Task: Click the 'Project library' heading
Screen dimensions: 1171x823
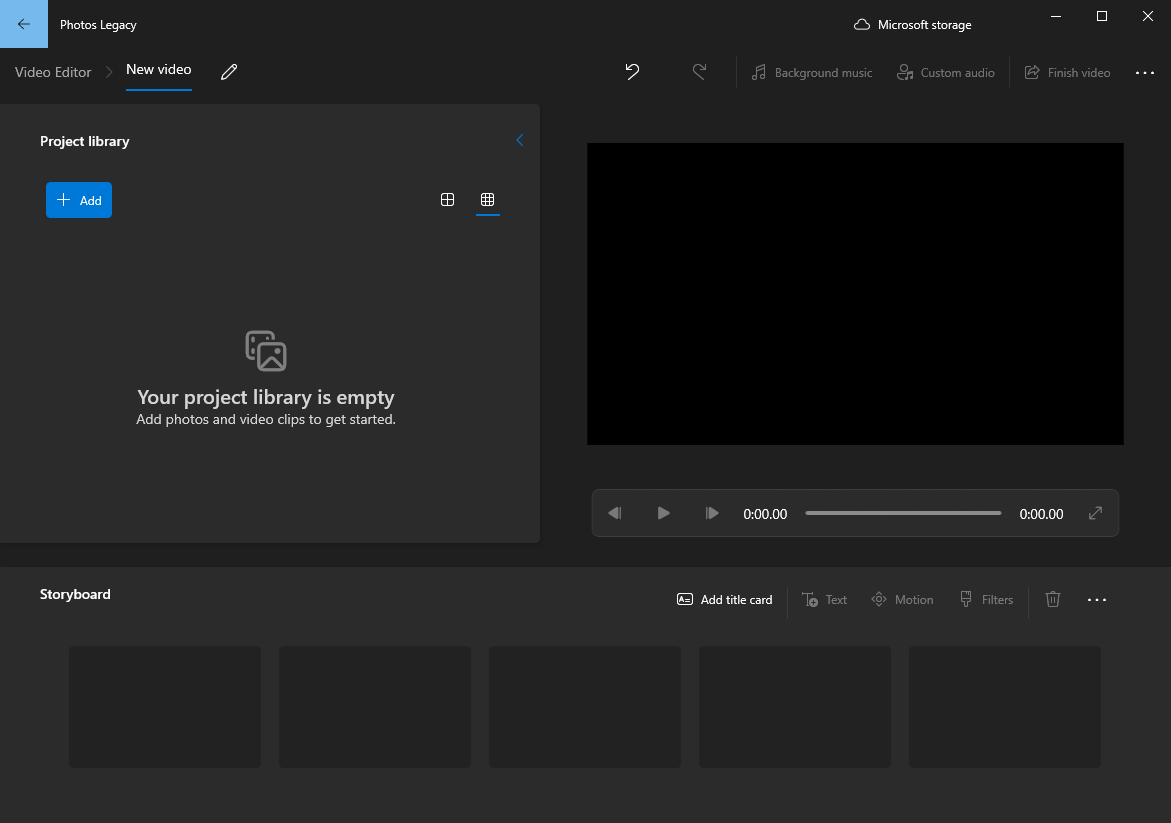Action: 84,141
